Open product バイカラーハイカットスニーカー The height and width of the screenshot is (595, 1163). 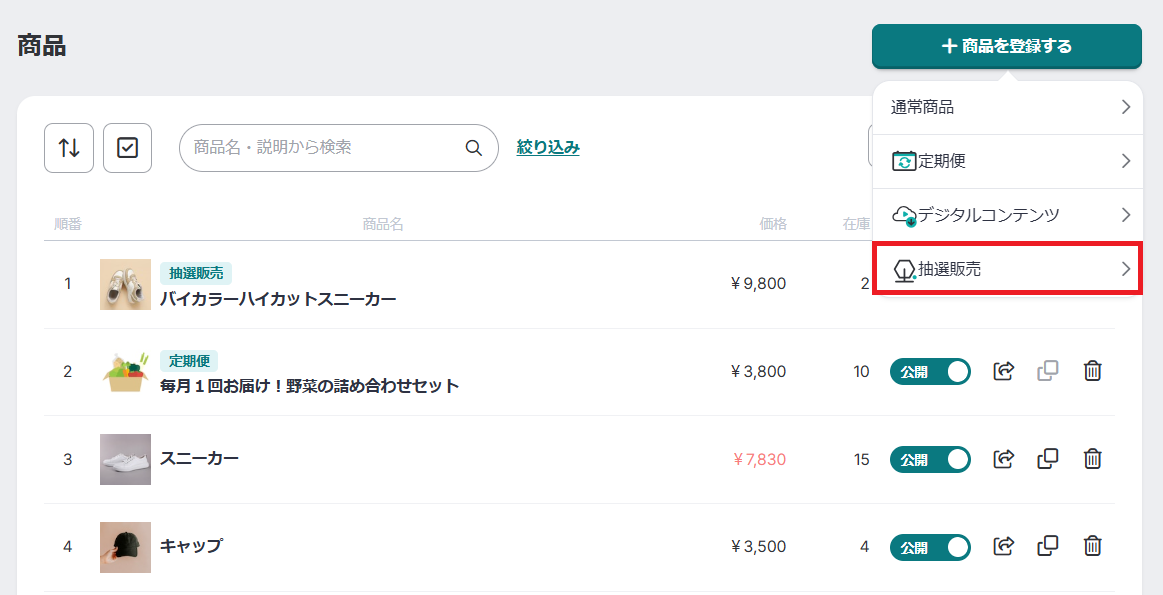[x=278, y=300]
